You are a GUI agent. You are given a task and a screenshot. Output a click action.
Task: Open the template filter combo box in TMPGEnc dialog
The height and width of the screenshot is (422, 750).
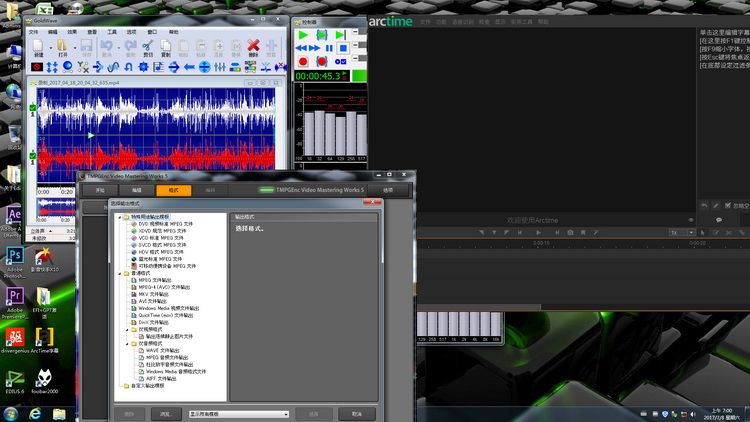[x=239, y=414]
